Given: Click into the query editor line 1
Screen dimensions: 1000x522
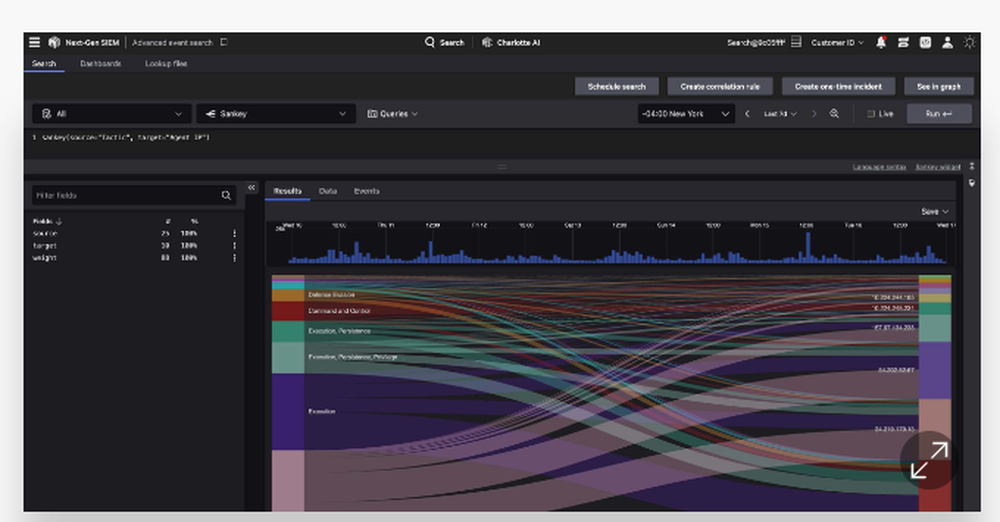Looking at the screenshot, I should [126, 137].
